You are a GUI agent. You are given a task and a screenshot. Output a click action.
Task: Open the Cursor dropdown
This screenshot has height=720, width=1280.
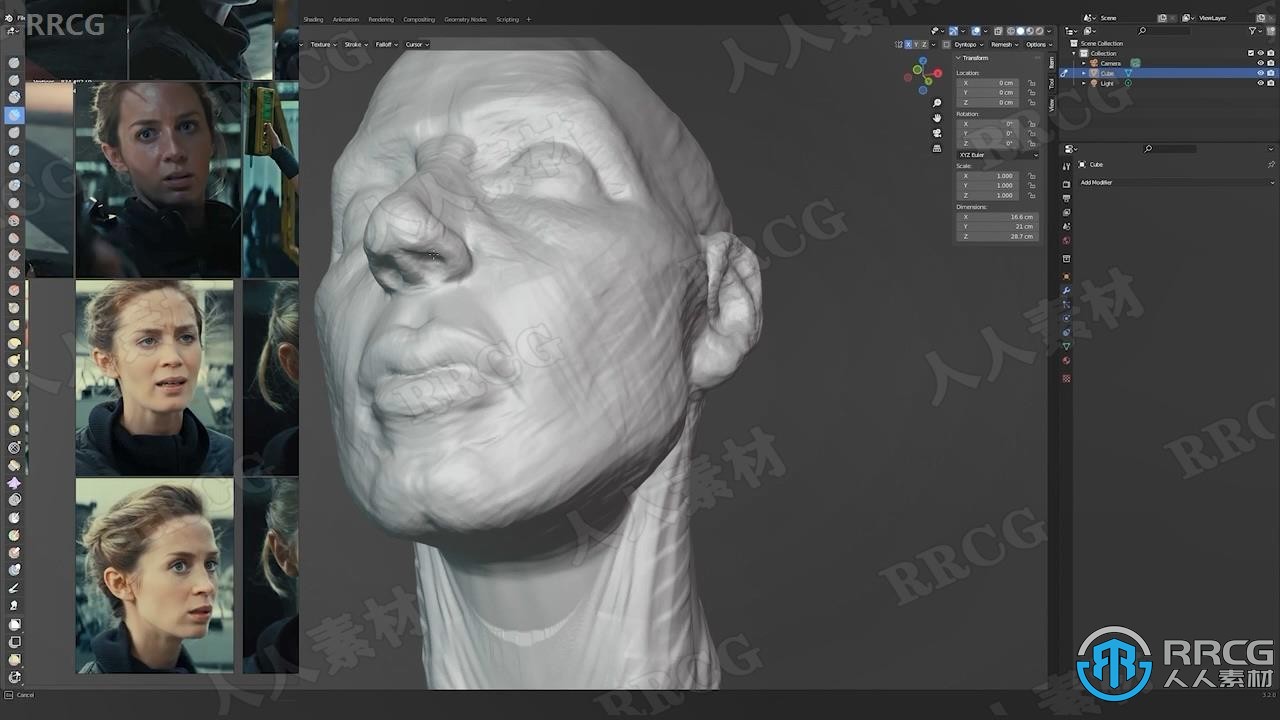(417, 44)
